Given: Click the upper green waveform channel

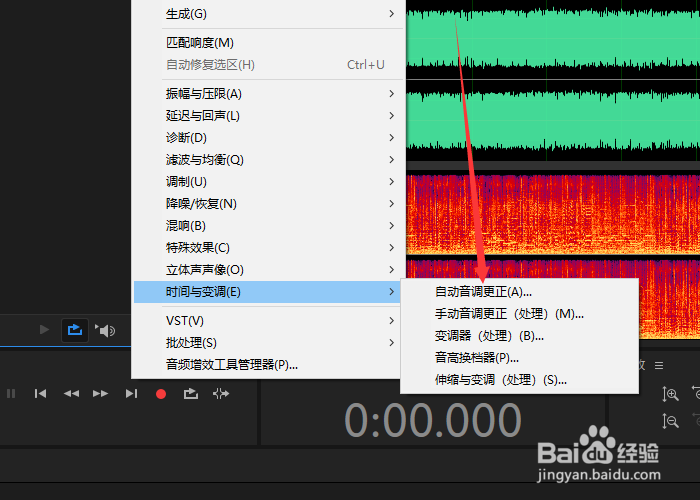Looking at the screenshot, I should (553, 39).
